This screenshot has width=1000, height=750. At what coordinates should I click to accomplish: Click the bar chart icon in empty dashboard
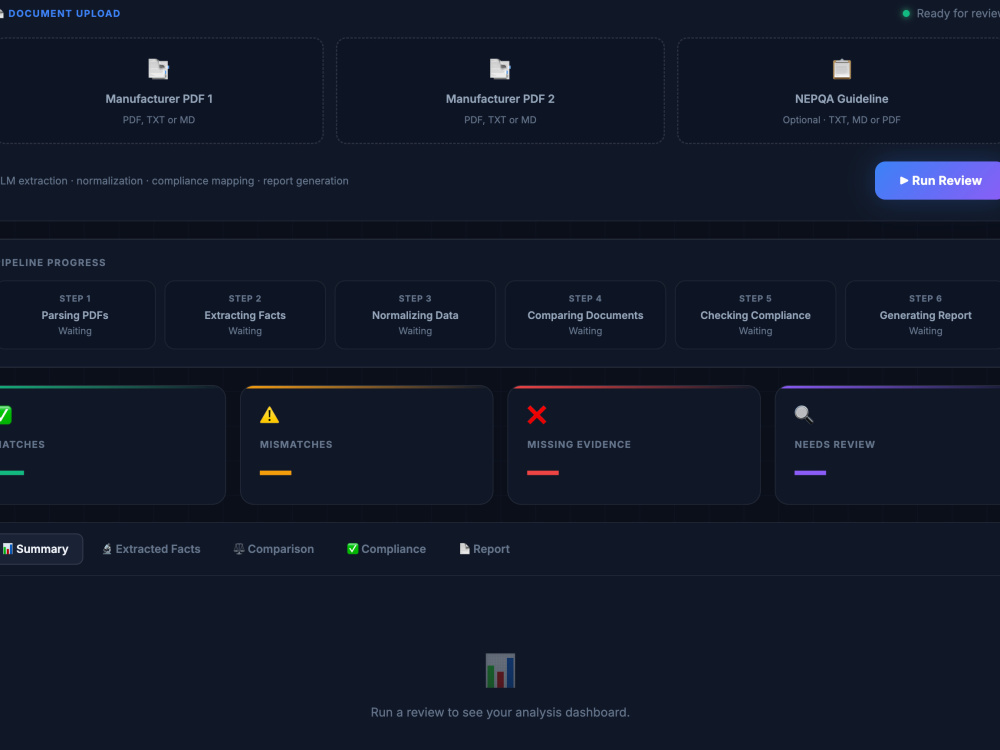[500, 670]
